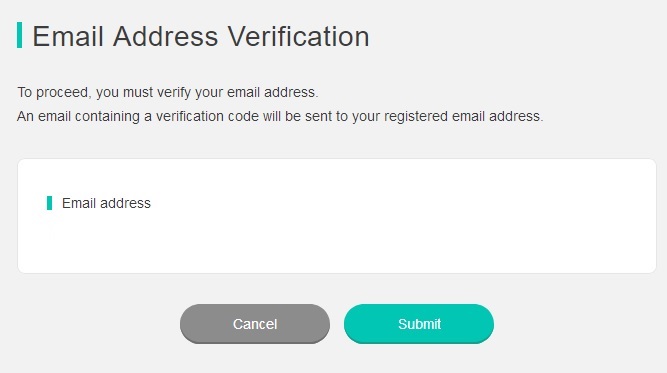The image size is (667, 373).
Task: Click the teal marker beside Email address label
Action: 49,203
